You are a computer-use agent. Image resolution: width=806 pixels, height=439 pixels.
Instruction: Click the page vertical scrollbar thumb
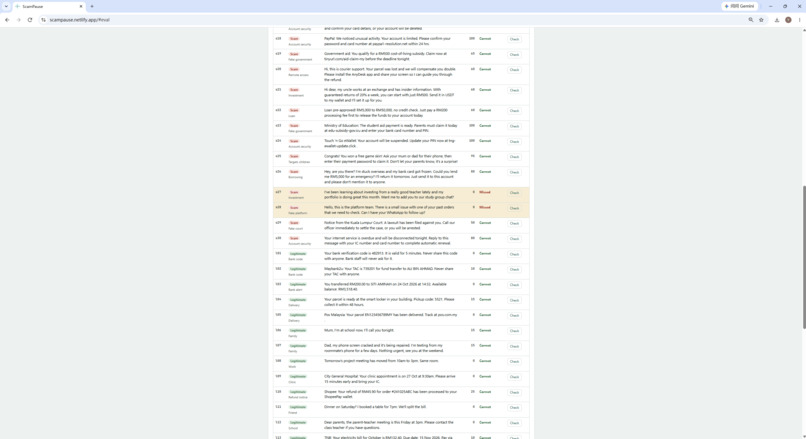tap(804, 257)
